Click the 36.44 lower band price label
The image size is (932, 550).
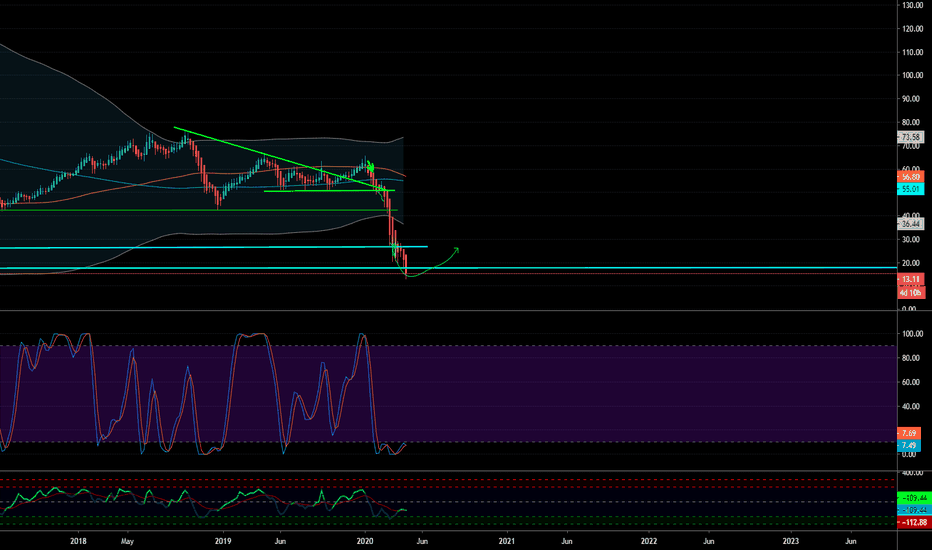point(910,224)
